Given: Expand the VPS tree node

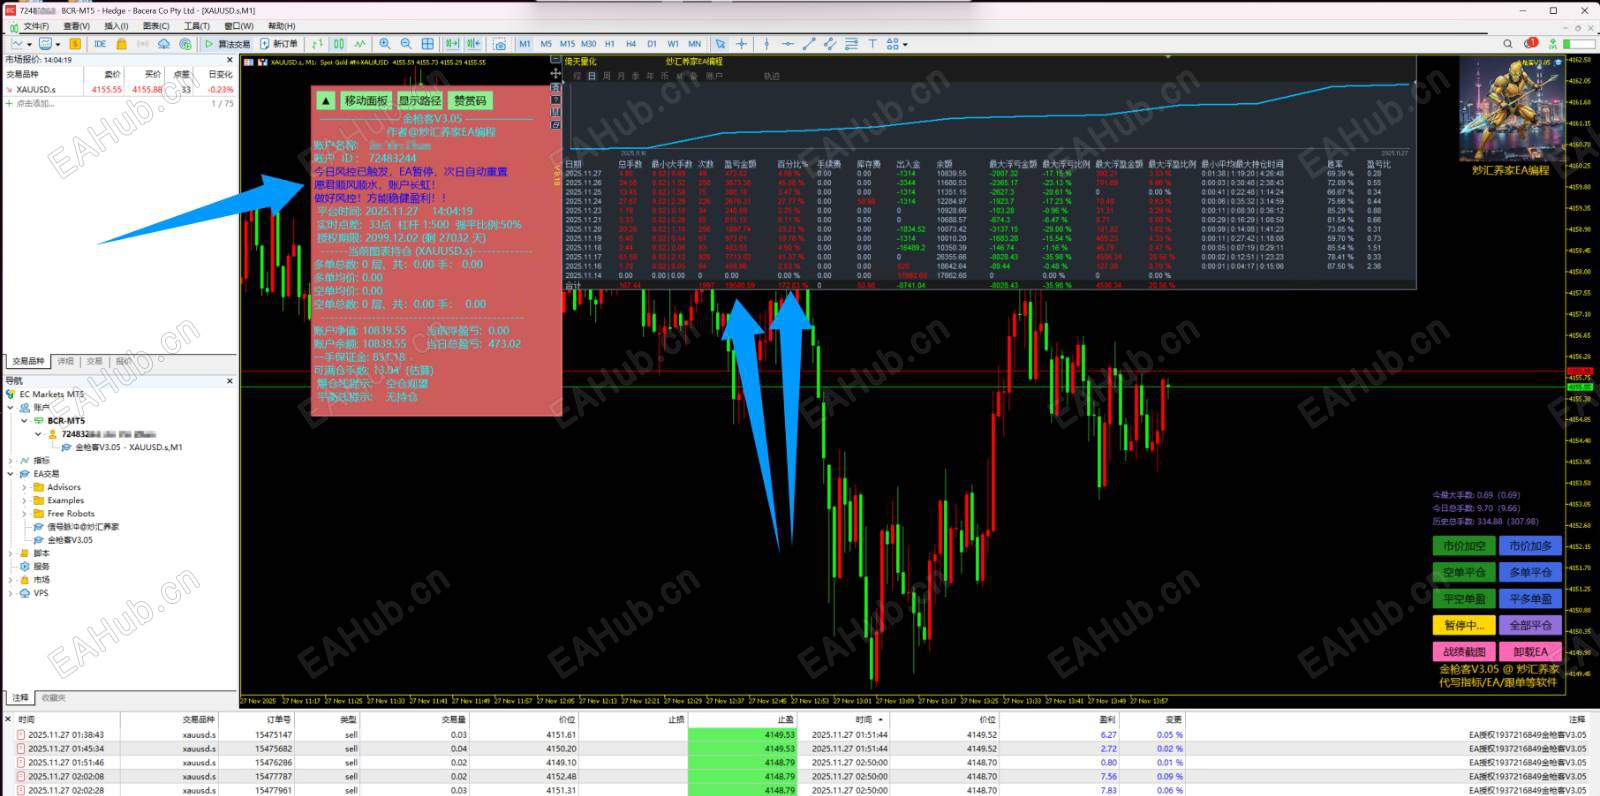Looking at the screenshot, I should point(12,593).
